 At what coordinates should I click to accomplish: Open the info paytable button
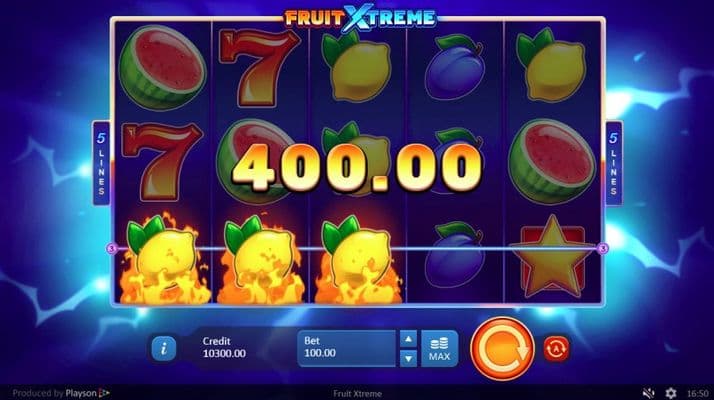pos(163,349)
